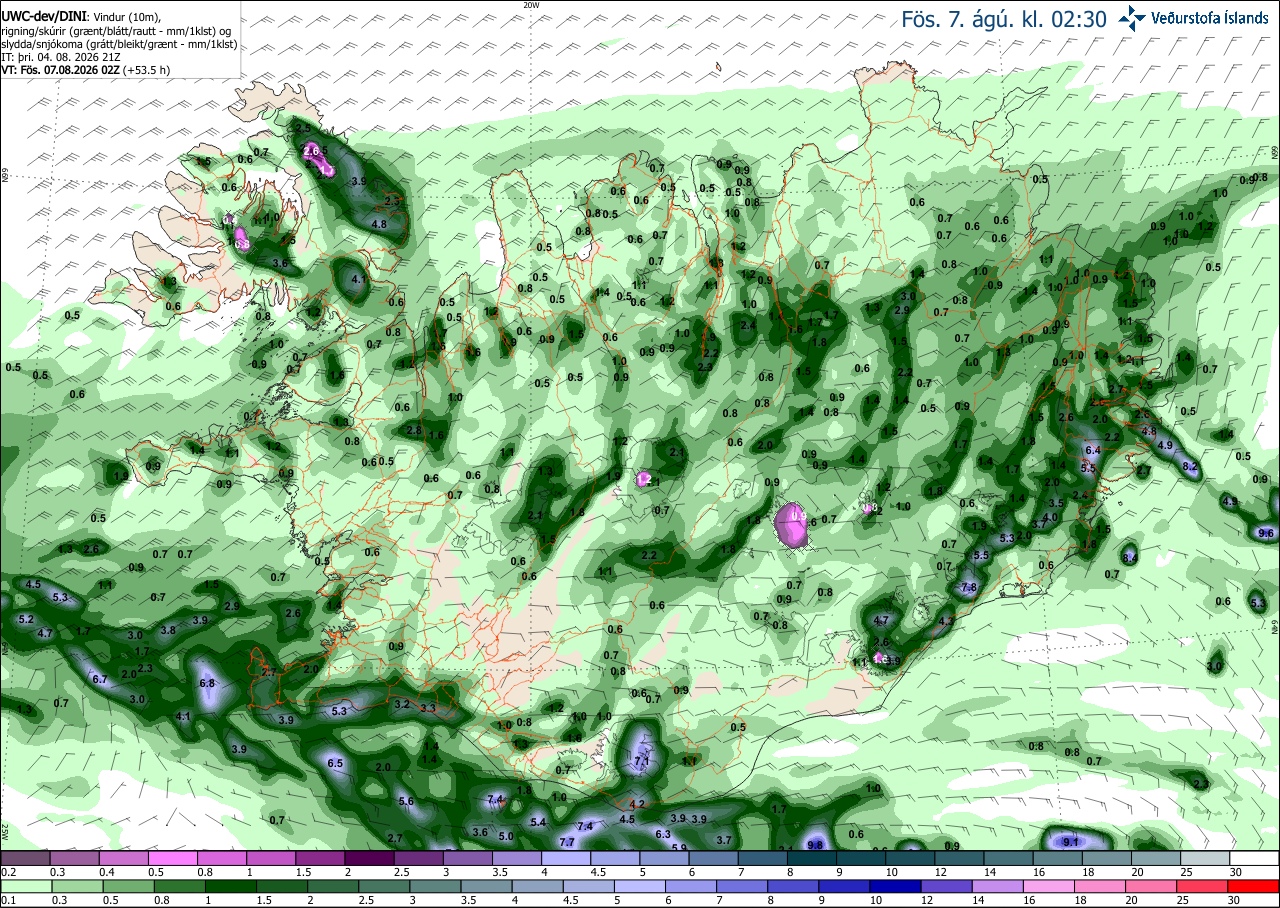Pick the bottom-row bright red swatch labeled 30
1280x908 pixels.
[x=1255, y=886]
